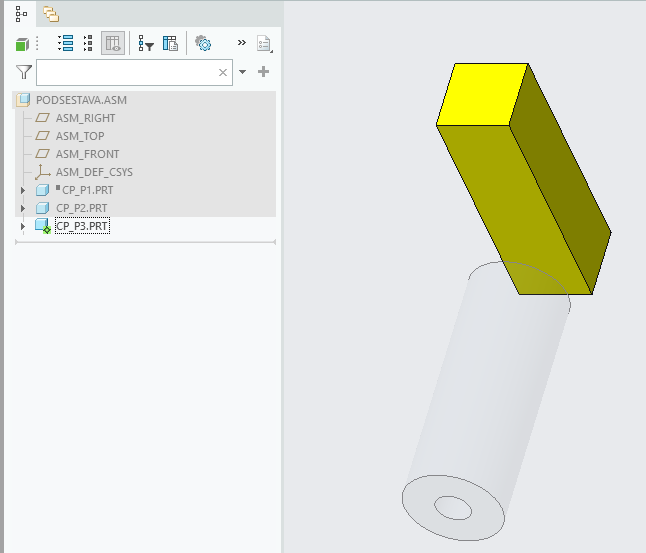Click the plus add filter button
The width and height of the screenshot is (646, 553).
tap(264, 72)
